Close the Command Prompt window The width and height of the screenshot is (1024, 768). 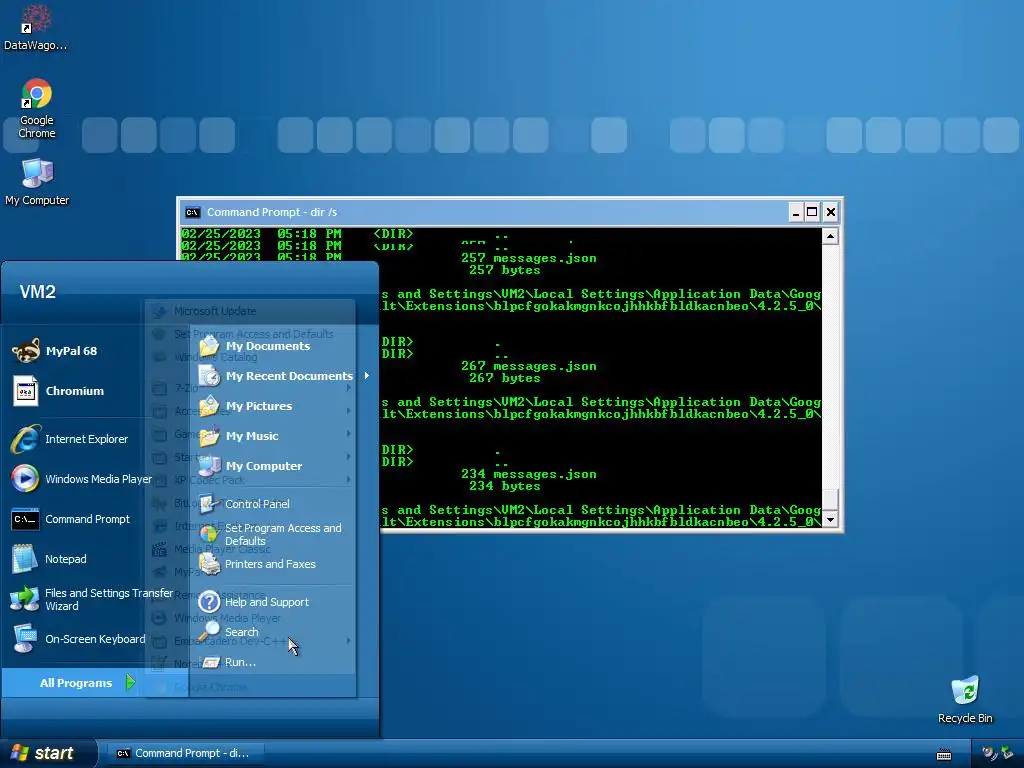coord(830,212)
